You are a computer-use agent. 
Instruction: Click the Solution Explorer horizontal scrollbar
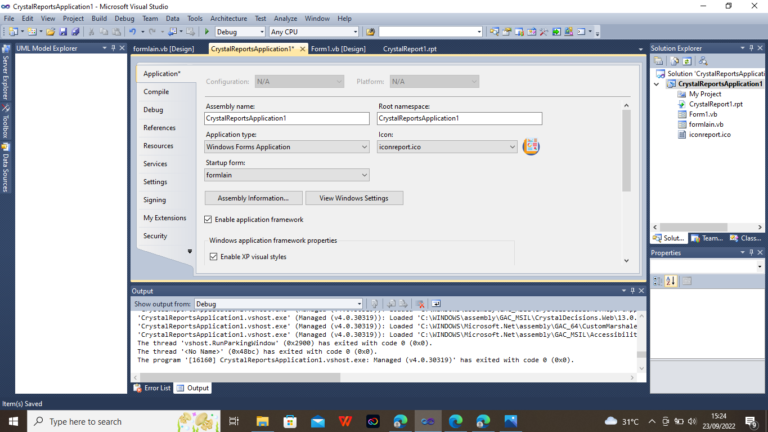(x=694, y=227)
